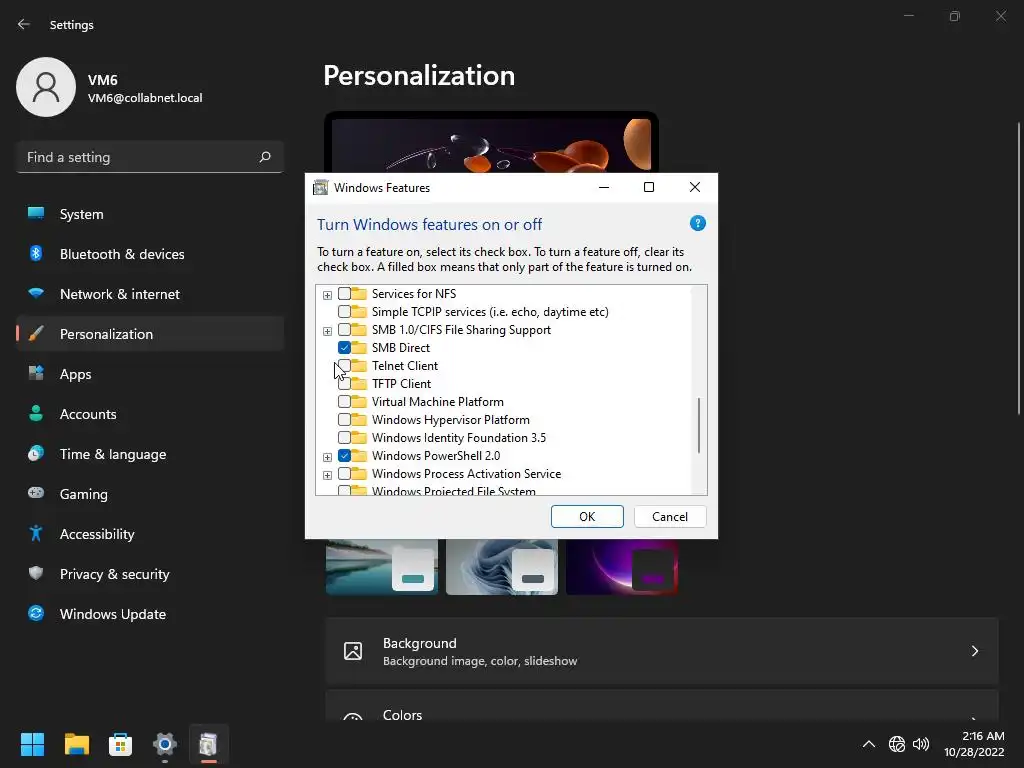Click the Apps icon in sidebar
The height and width of the screenshot is (768, 1024).
click(36, 373)
